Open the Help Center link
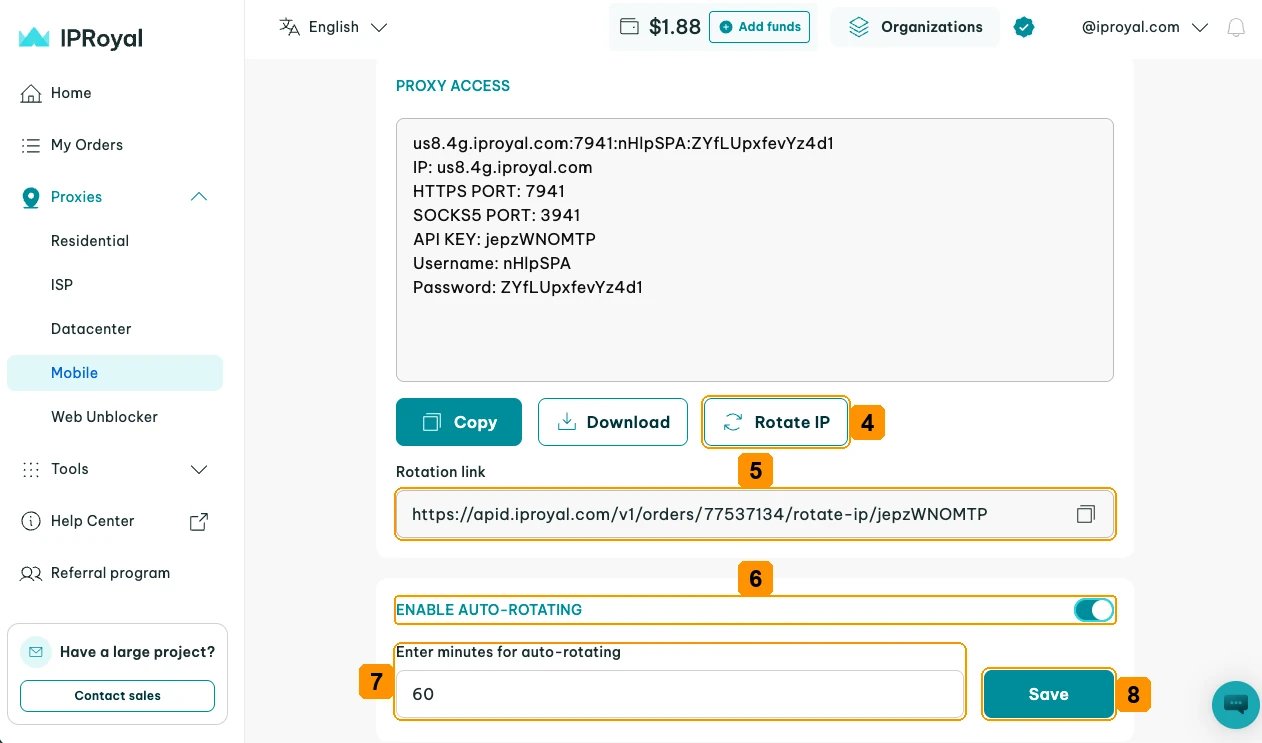 tap(92, 521)
